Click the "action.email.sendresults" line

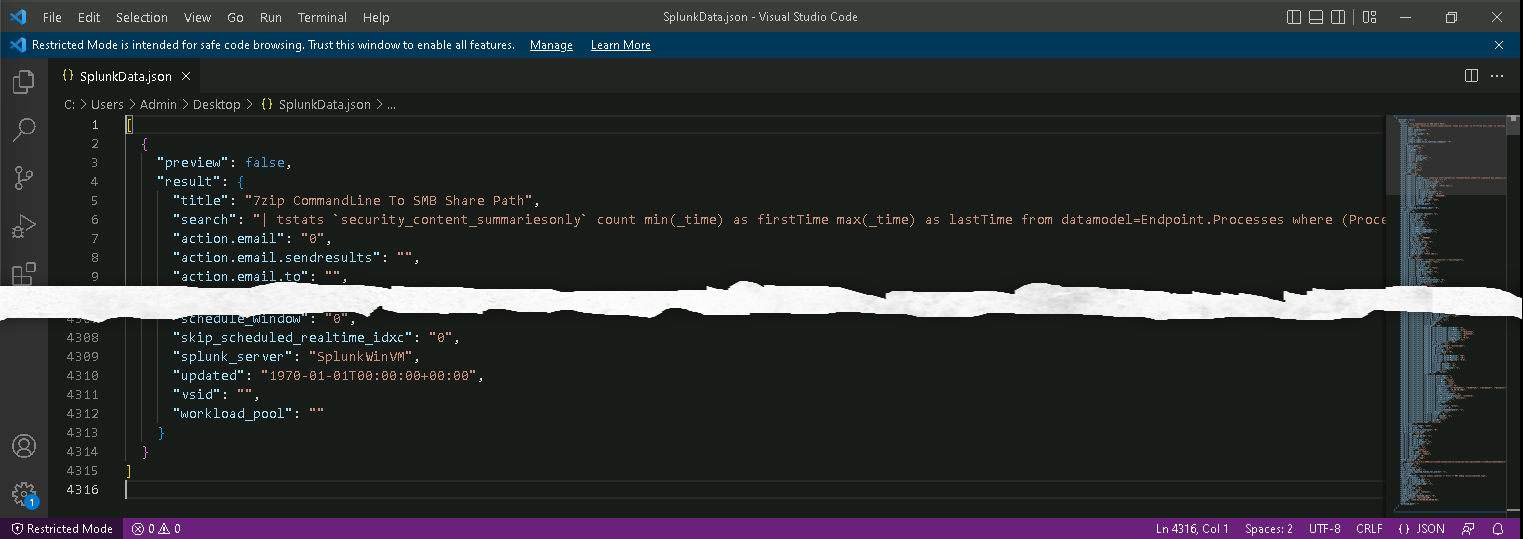point(296,257)
